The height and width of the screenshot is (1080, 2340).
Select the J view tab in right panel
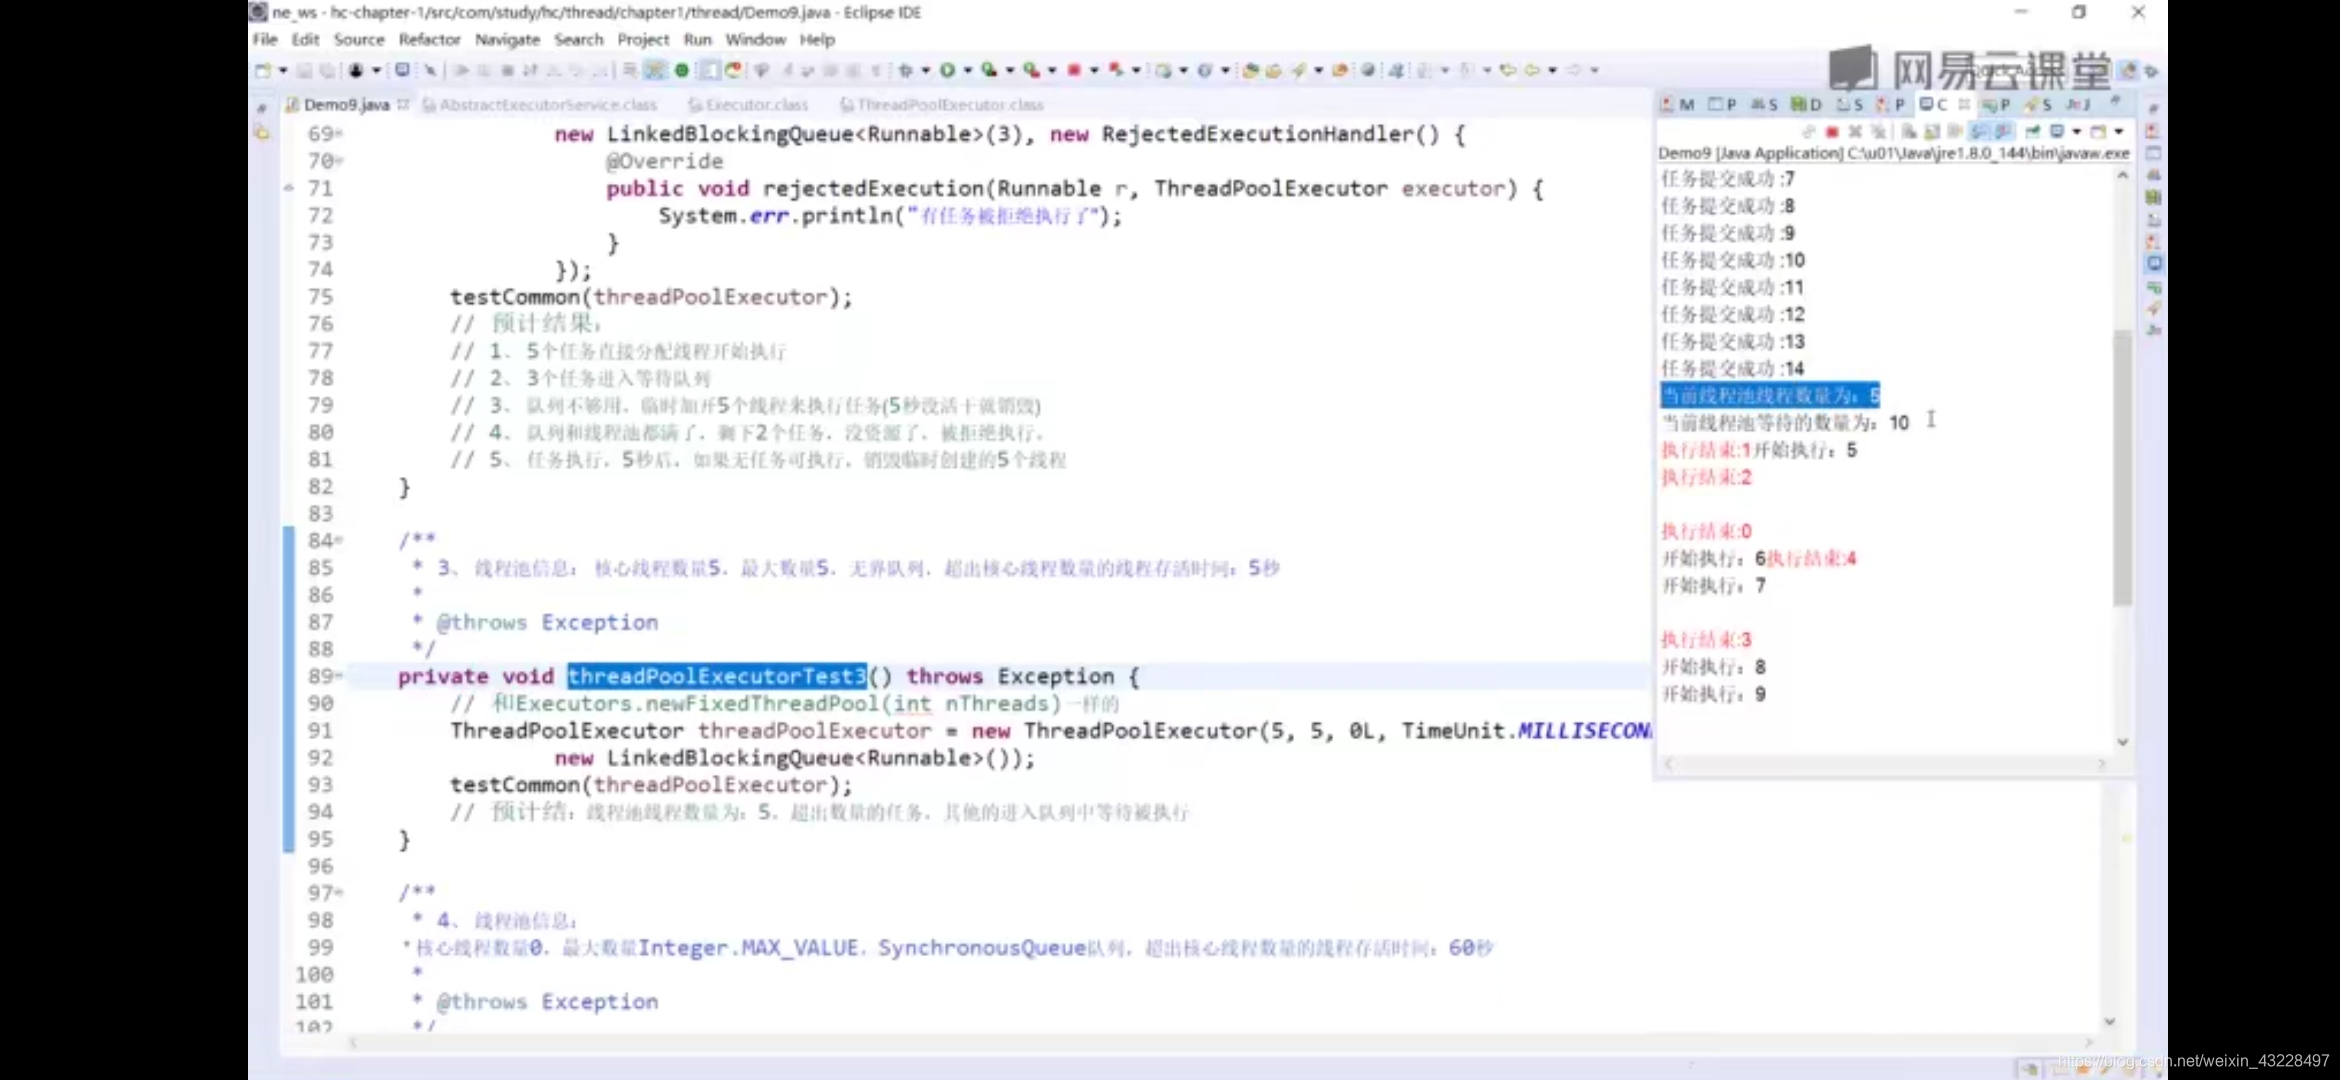click(x=2079, y=104)
